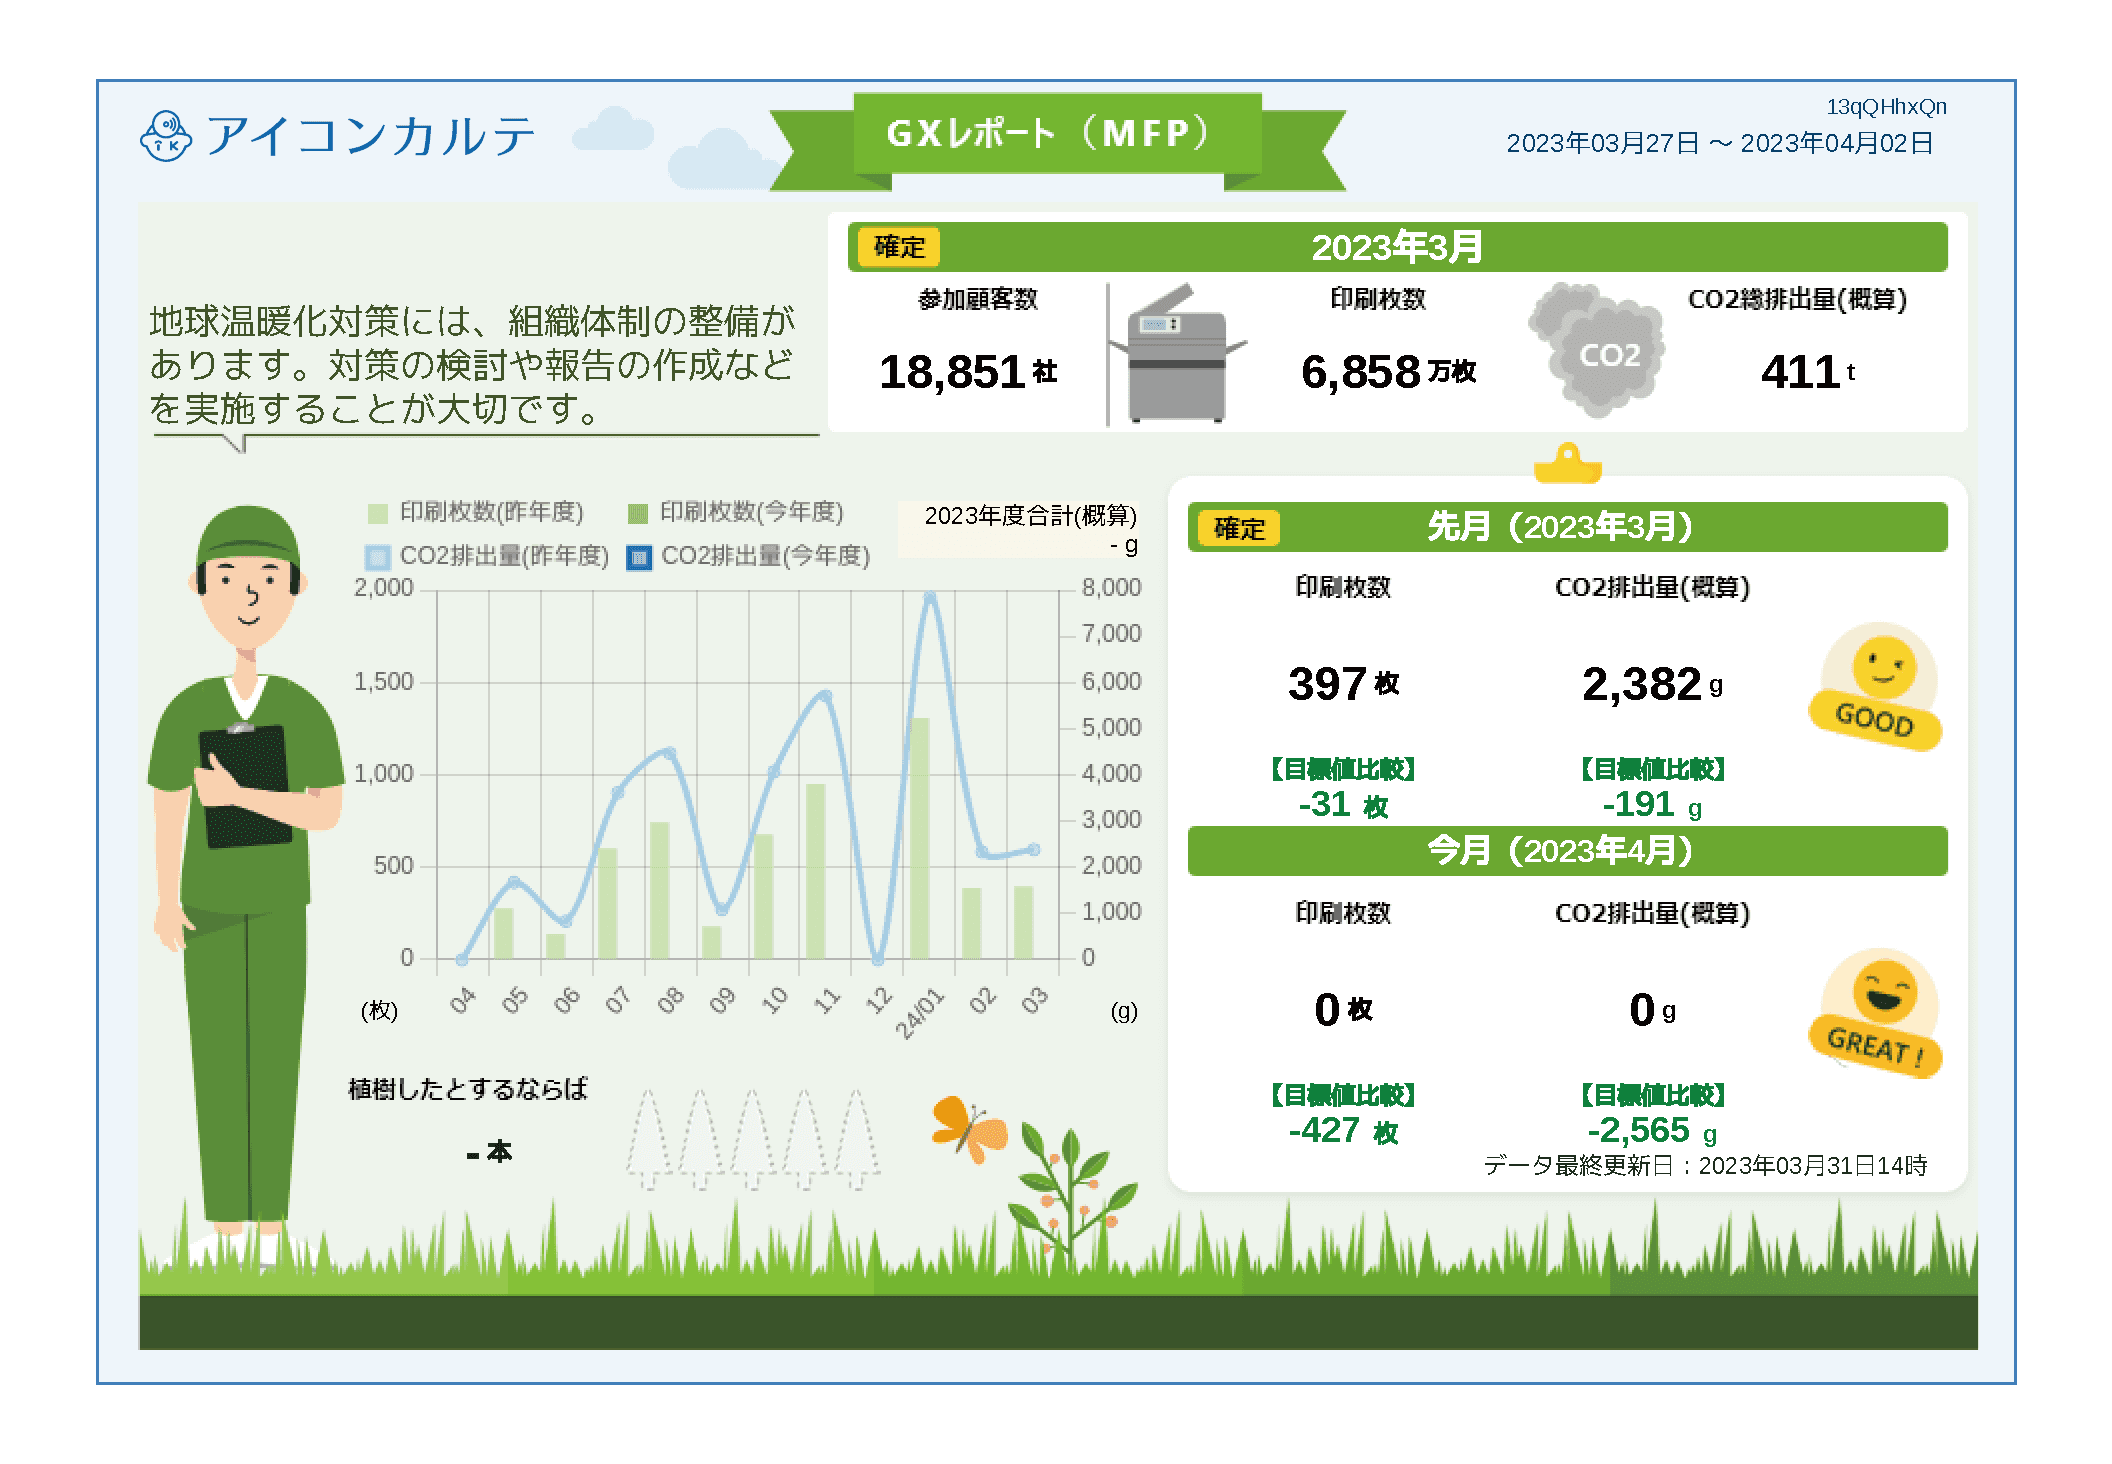The height and width of the screenshot is (1464, 2112).
Task: Select the 今月（2023年4月）header
Action: point(1567,851)
